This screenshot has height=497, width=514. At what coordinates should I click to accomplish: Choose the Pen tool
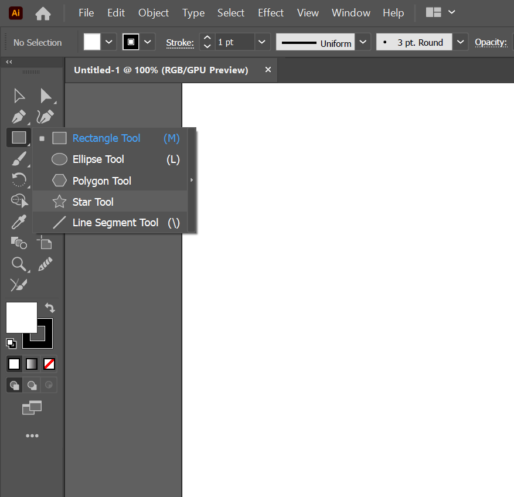[19, 117]
